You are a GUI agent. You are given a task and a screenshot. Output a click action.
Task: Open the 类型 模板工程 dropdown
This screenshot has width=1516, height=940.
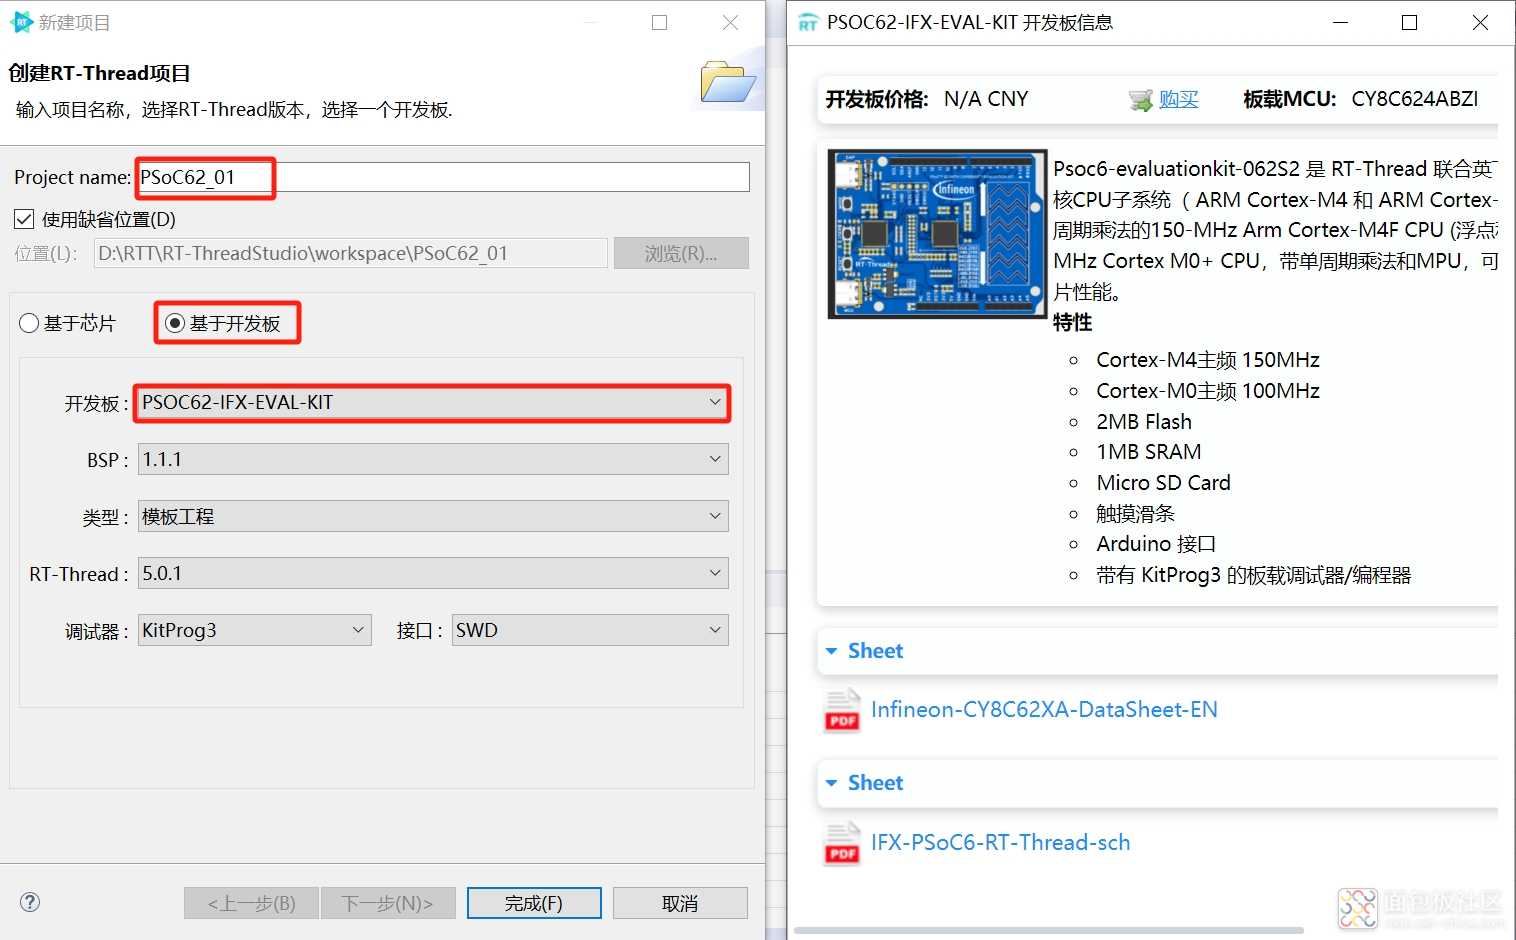433,516
